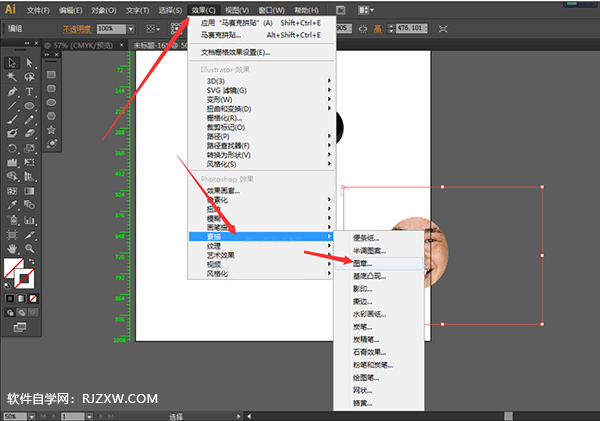
Task: Expand the 3D(3) submenu
Action: point(261,81)
